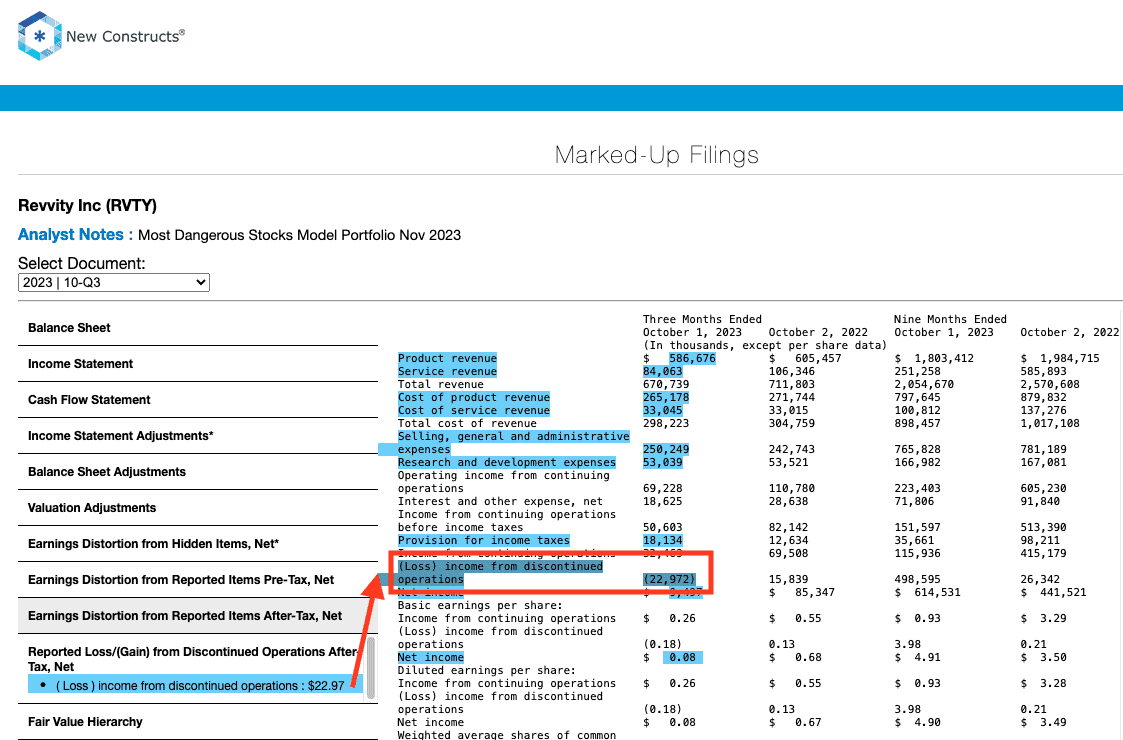Viewport: 1123px width, 740px height.
Task: Expand Valuation Adjustments section
Action: click(198, 508)
